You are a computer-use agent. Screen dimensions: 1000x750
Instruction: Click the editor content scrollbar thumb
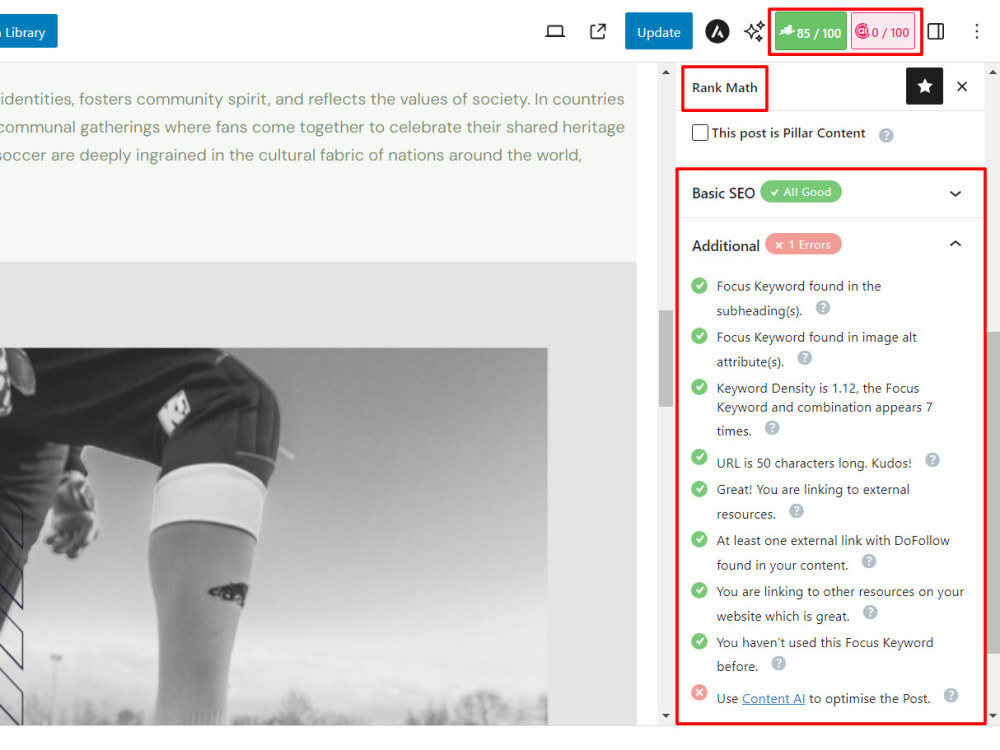point(665,358)
